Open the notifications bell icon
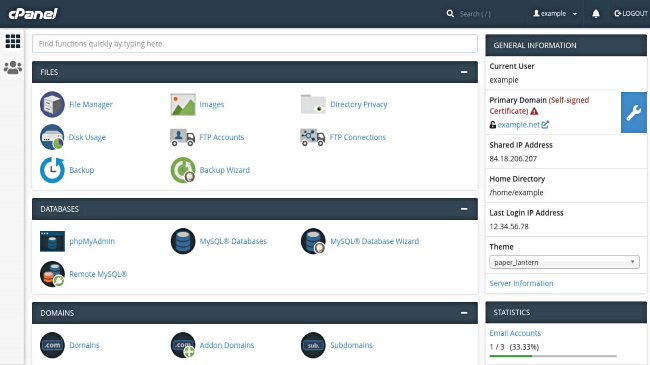The width and height of the screenshot is (650, 365). coord(596,14)
